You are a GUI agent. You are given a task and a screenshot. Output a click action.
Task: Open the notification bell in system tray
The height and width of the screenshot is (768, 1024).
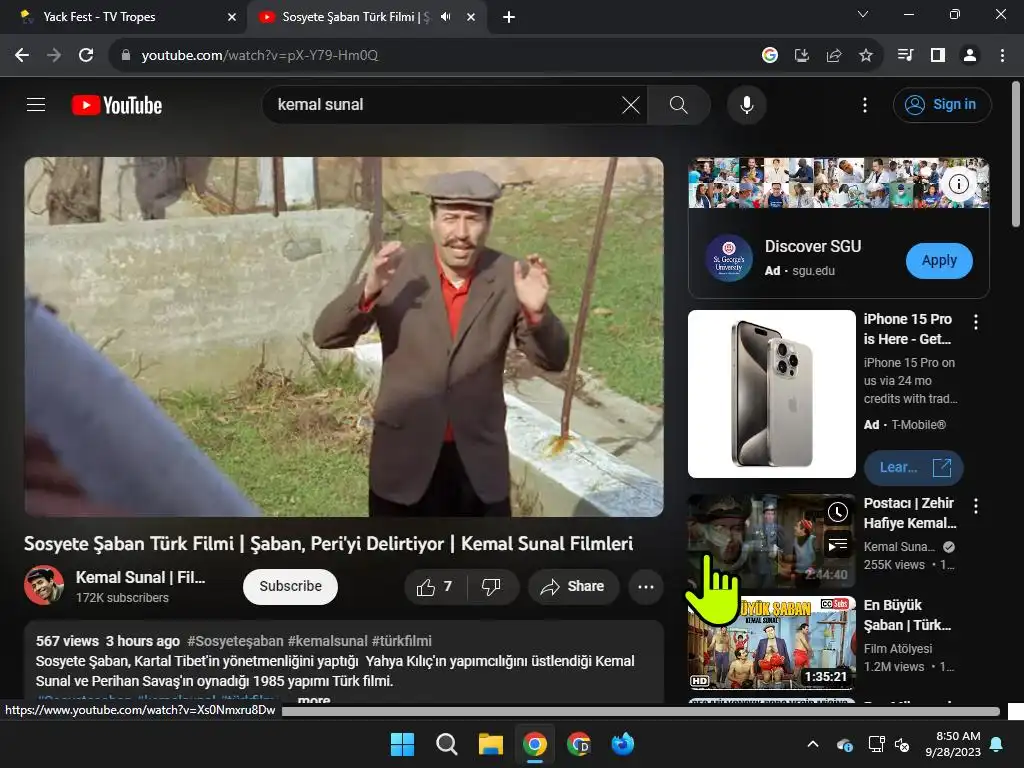point(997,744)
